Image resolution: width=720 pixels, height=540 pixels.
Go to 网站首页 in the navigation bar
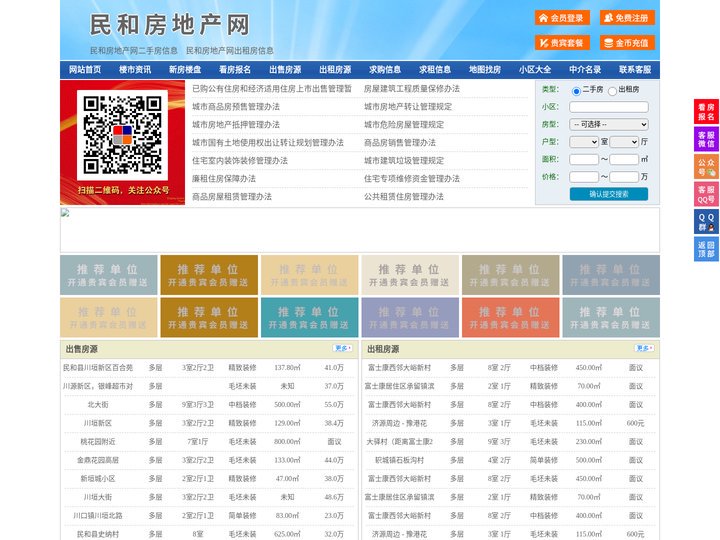(x=85, y=70)
